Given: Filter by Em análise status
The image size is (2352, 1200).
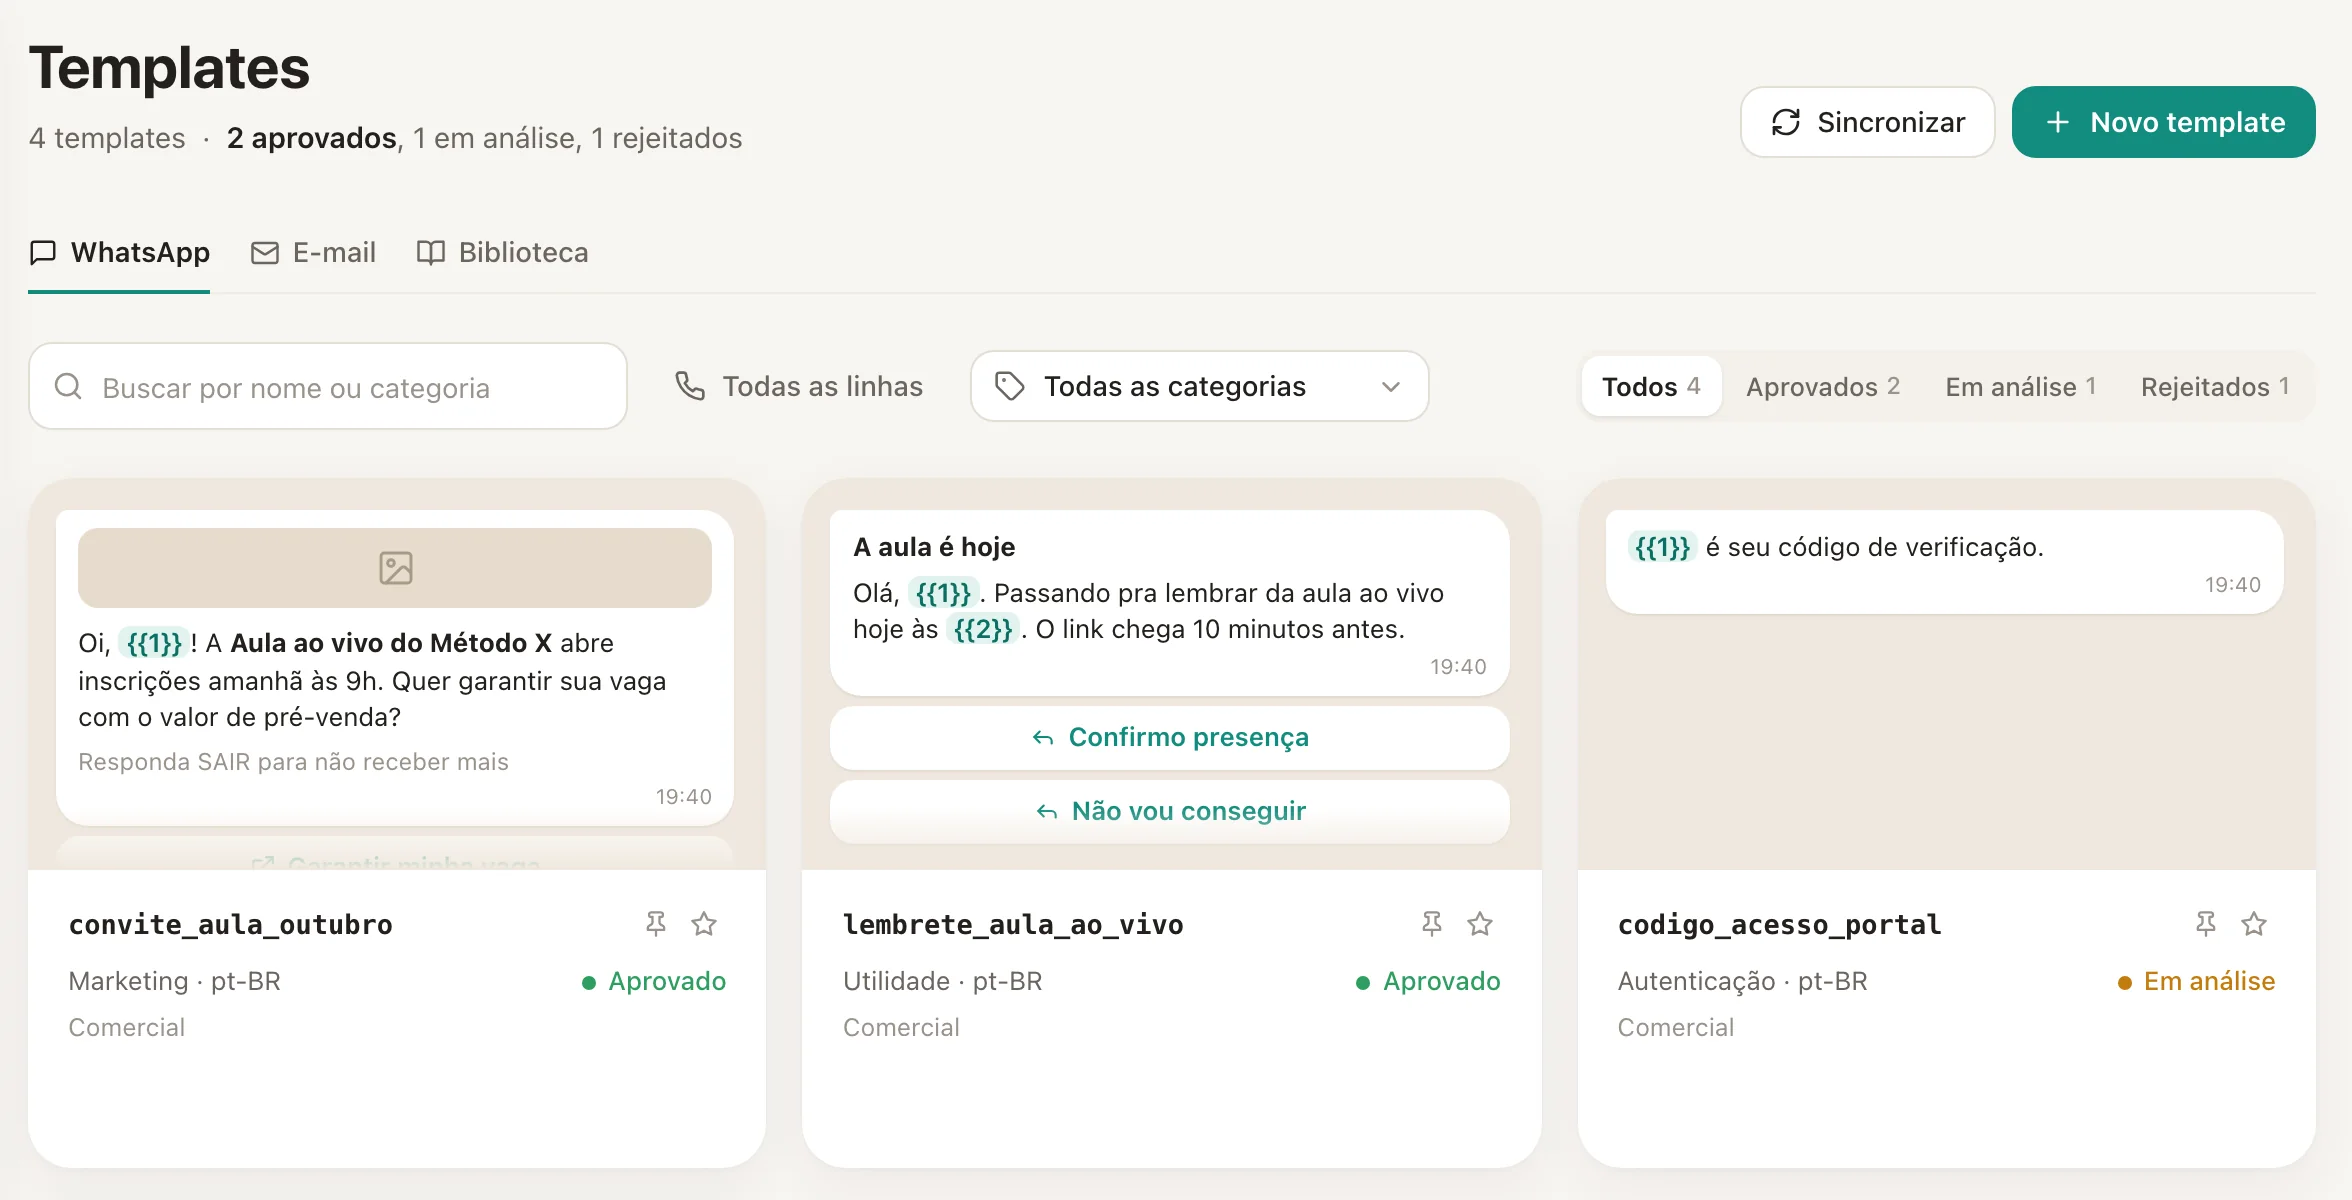Looking at the screenshot, I should coord(2021,386).
